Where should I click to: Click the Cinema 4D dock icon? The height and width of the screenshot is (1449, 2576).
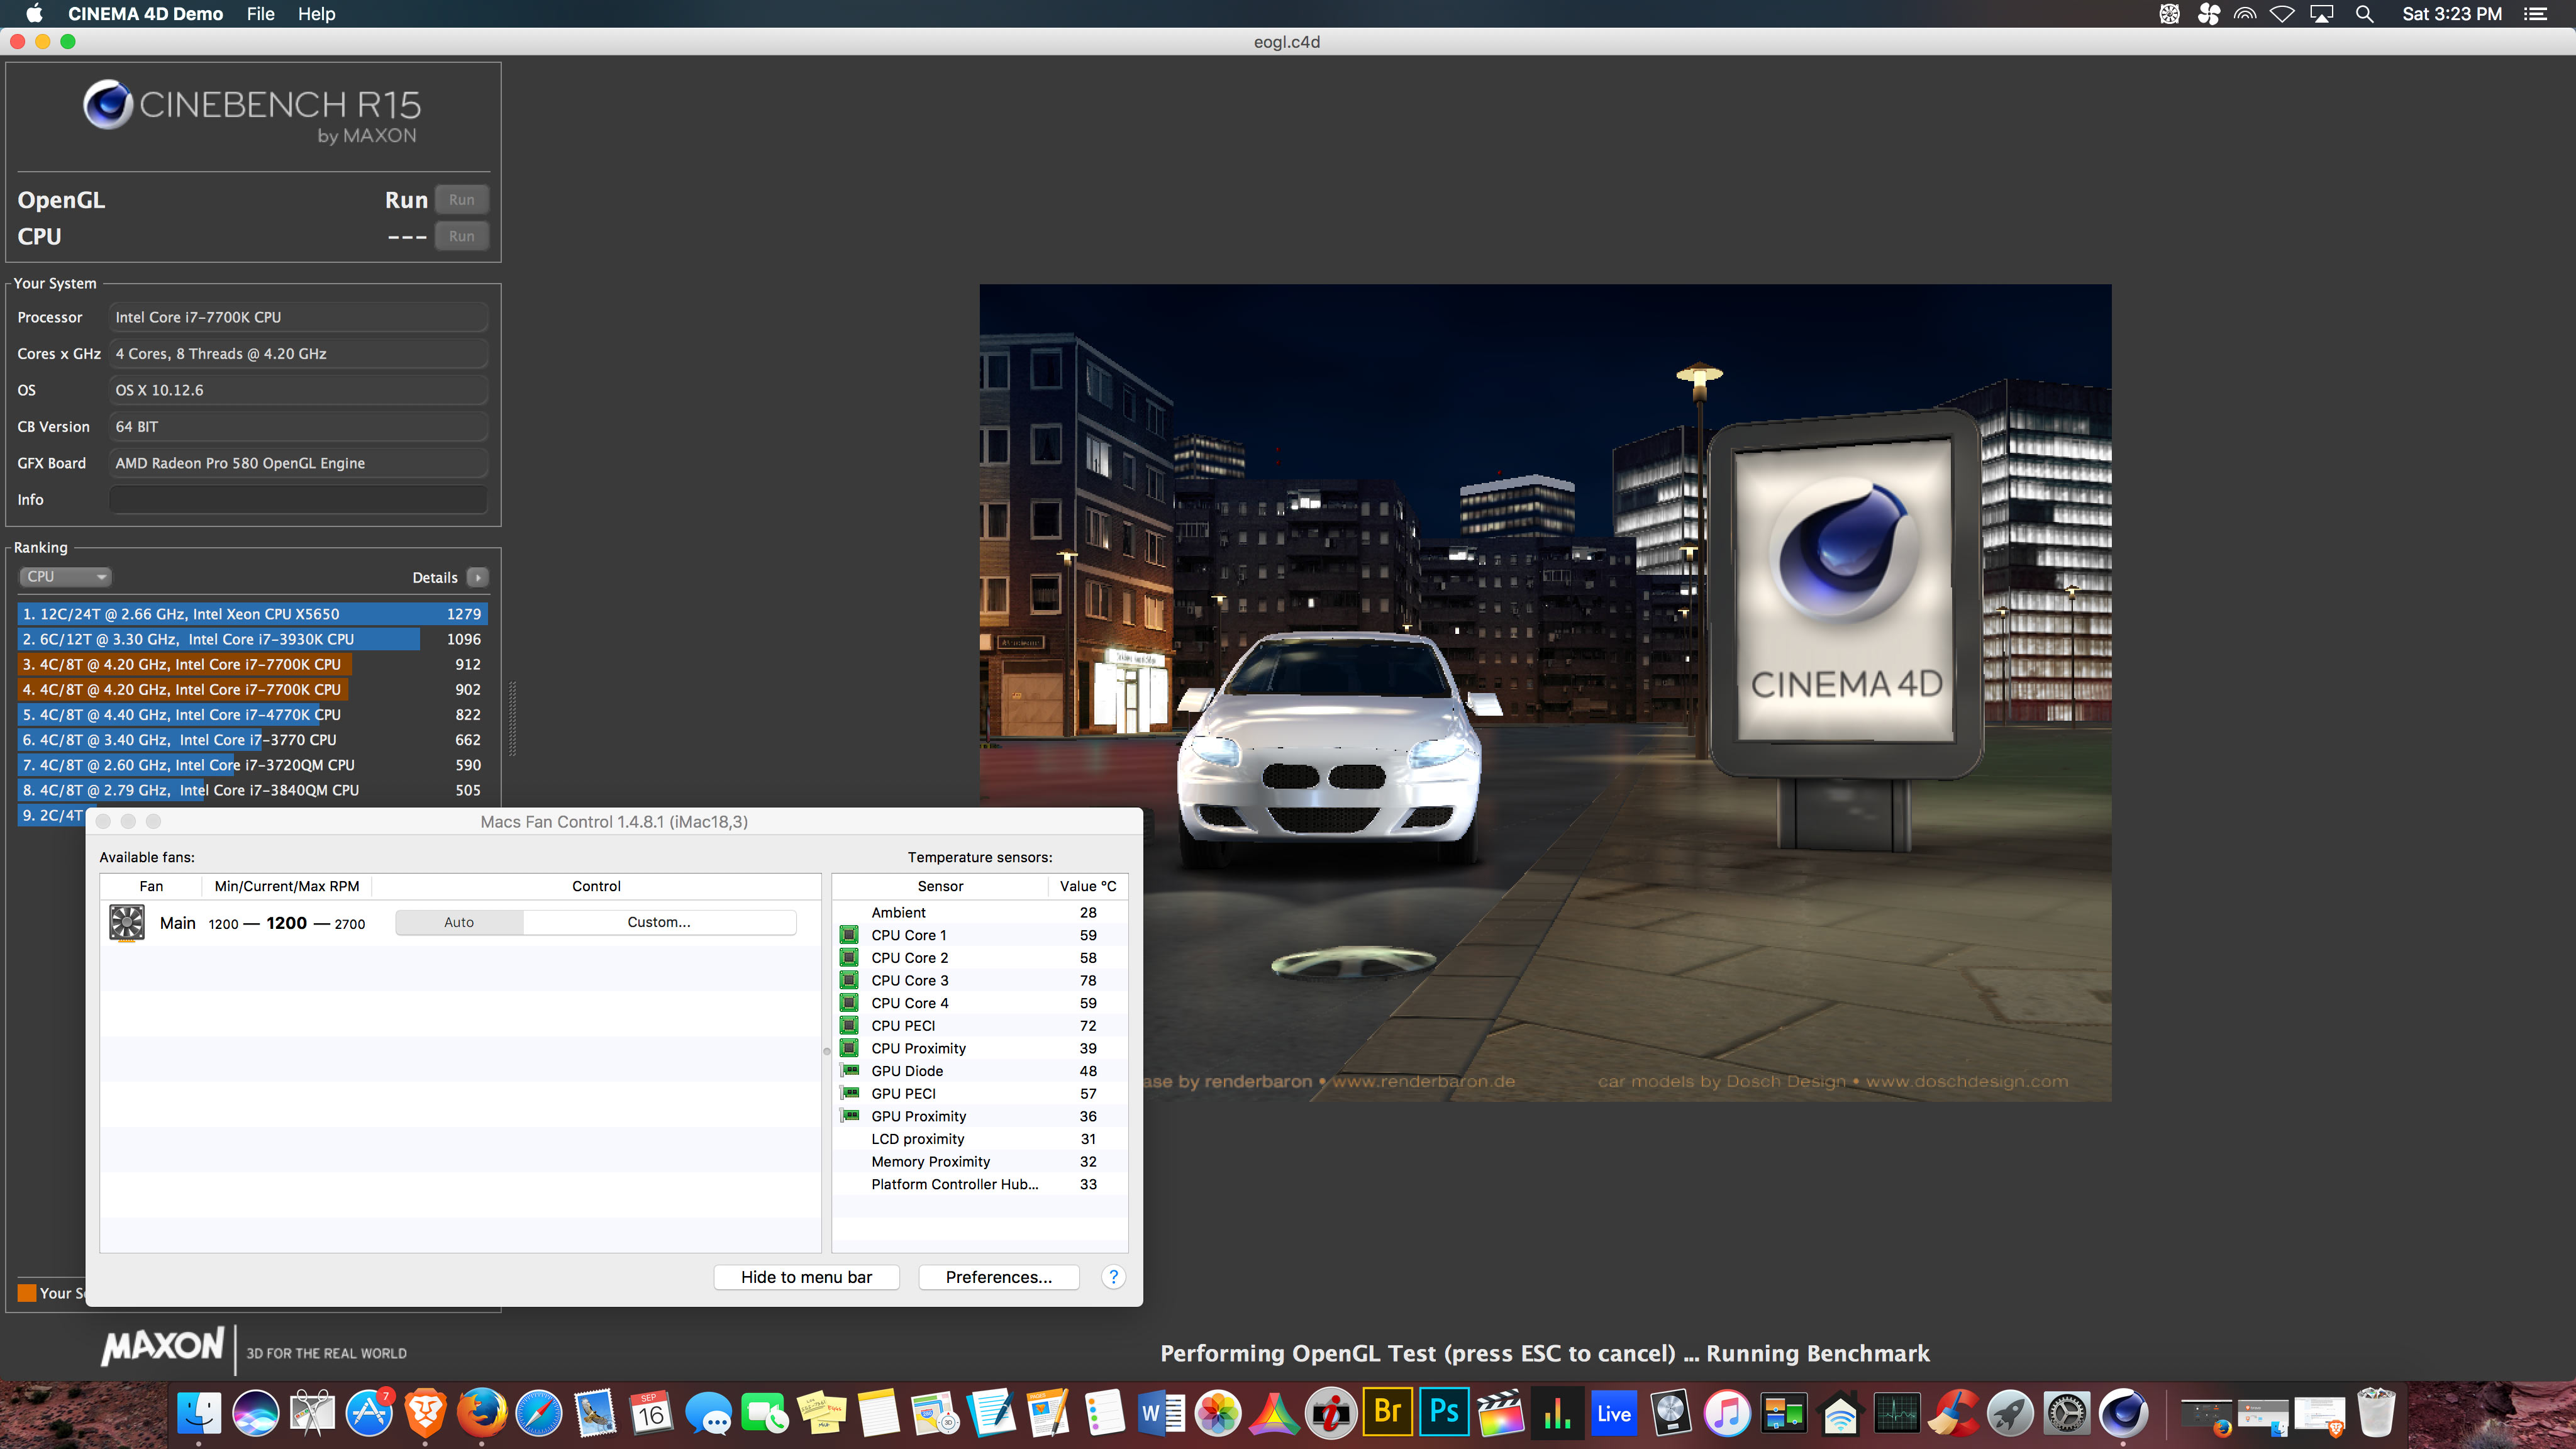(x=2123, y=1414)
